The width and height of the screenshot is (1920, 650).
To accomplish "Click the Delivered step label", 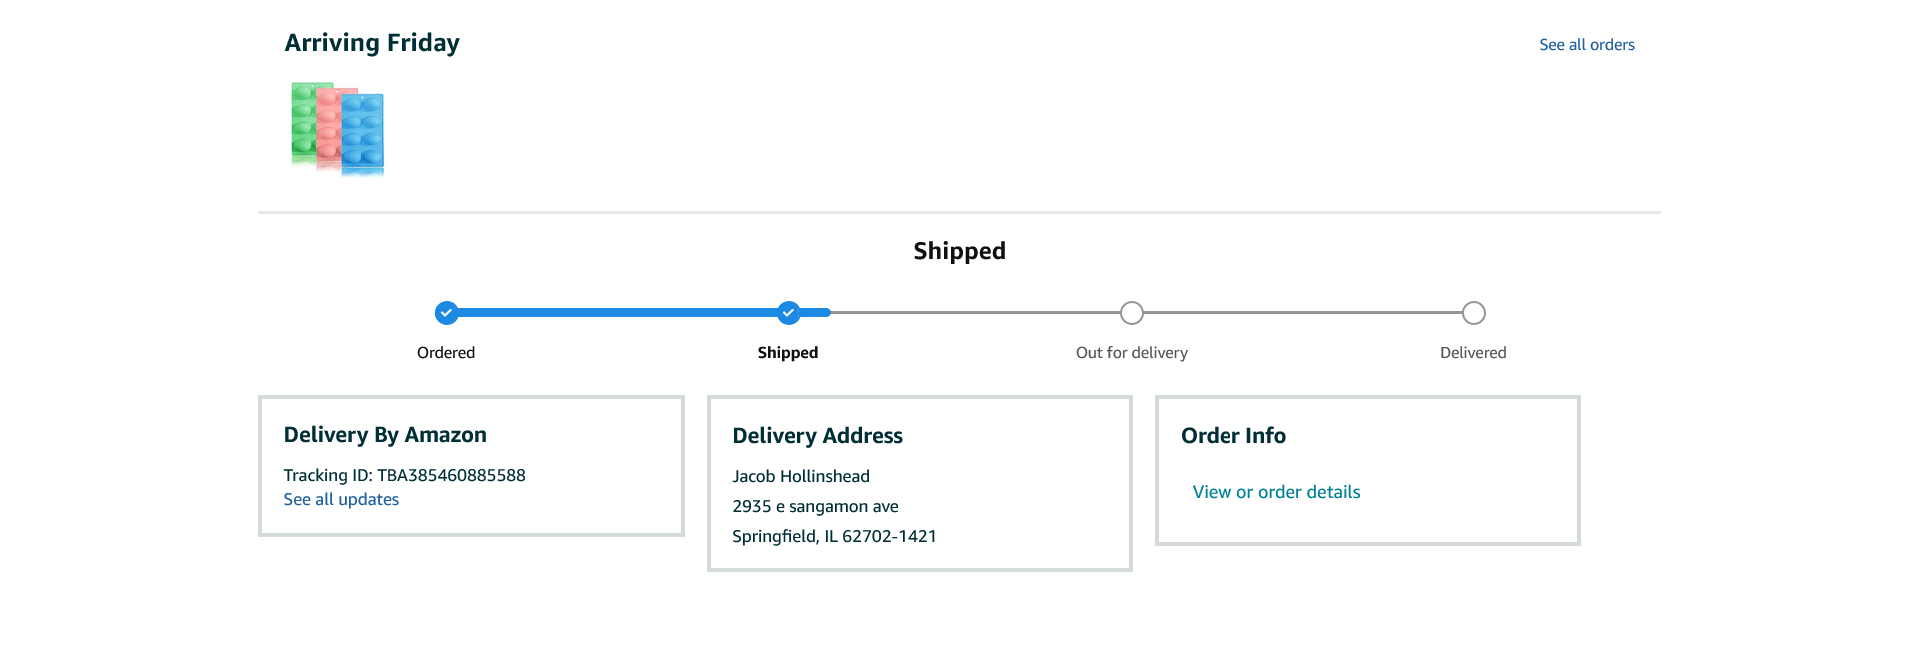I will [1473, 353].
